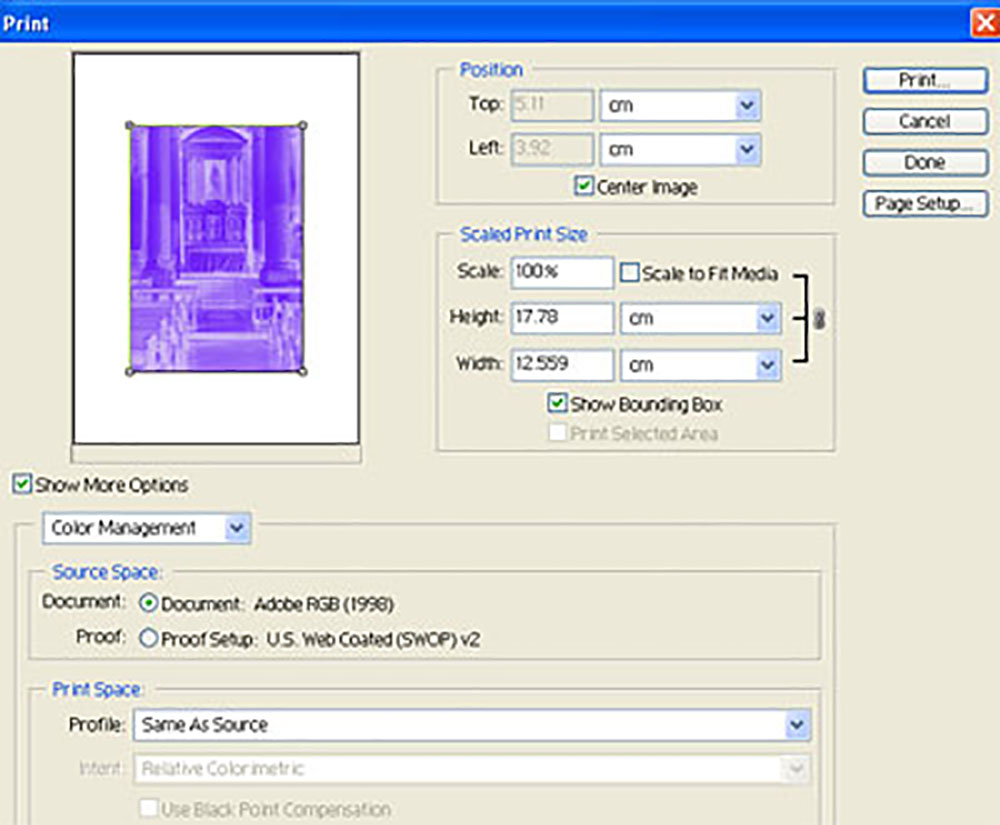Open the Left position units dropdown
The image size is (1000, 825).
680,150
